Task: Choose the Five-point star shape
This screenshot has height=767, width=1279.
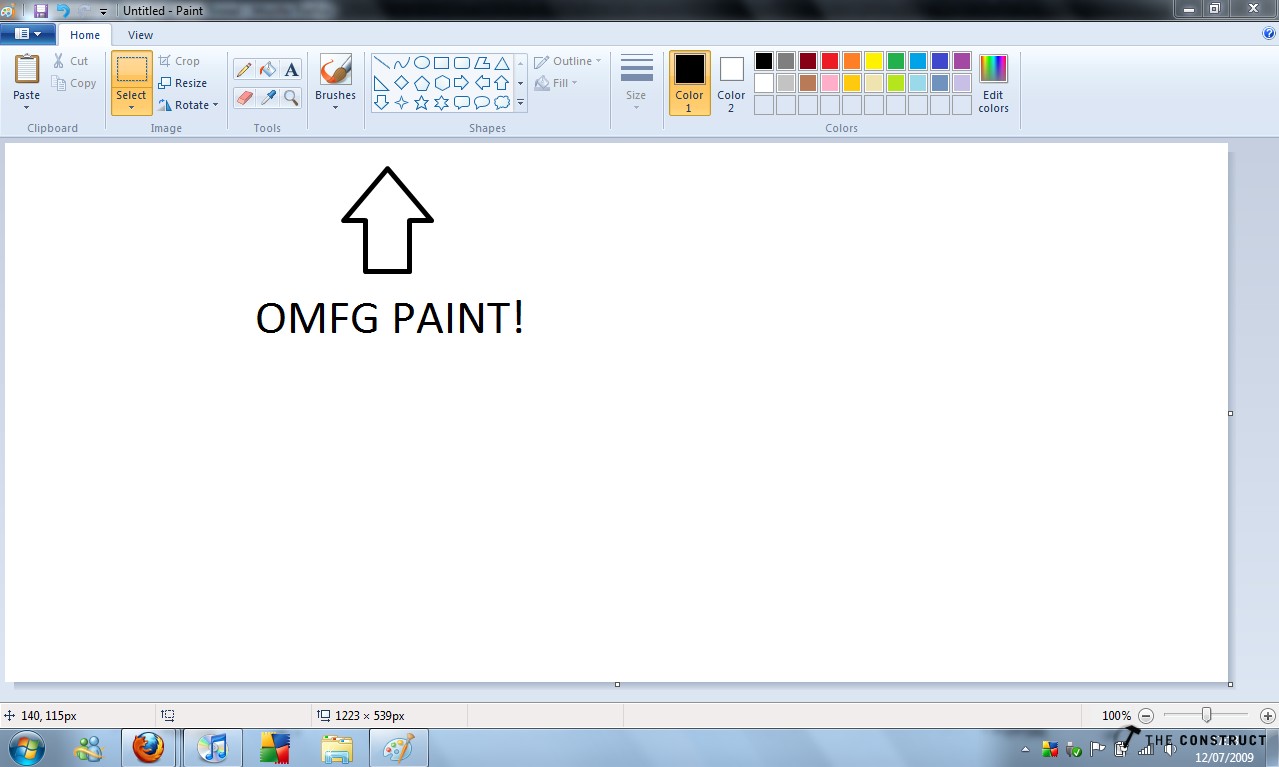Action: [421, 102]
